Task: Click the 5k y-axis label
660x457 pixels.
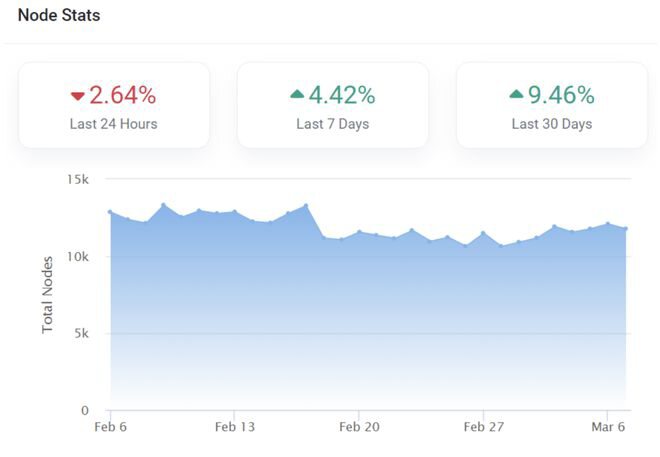Action: pyautogui.click(x=82, y=334)
